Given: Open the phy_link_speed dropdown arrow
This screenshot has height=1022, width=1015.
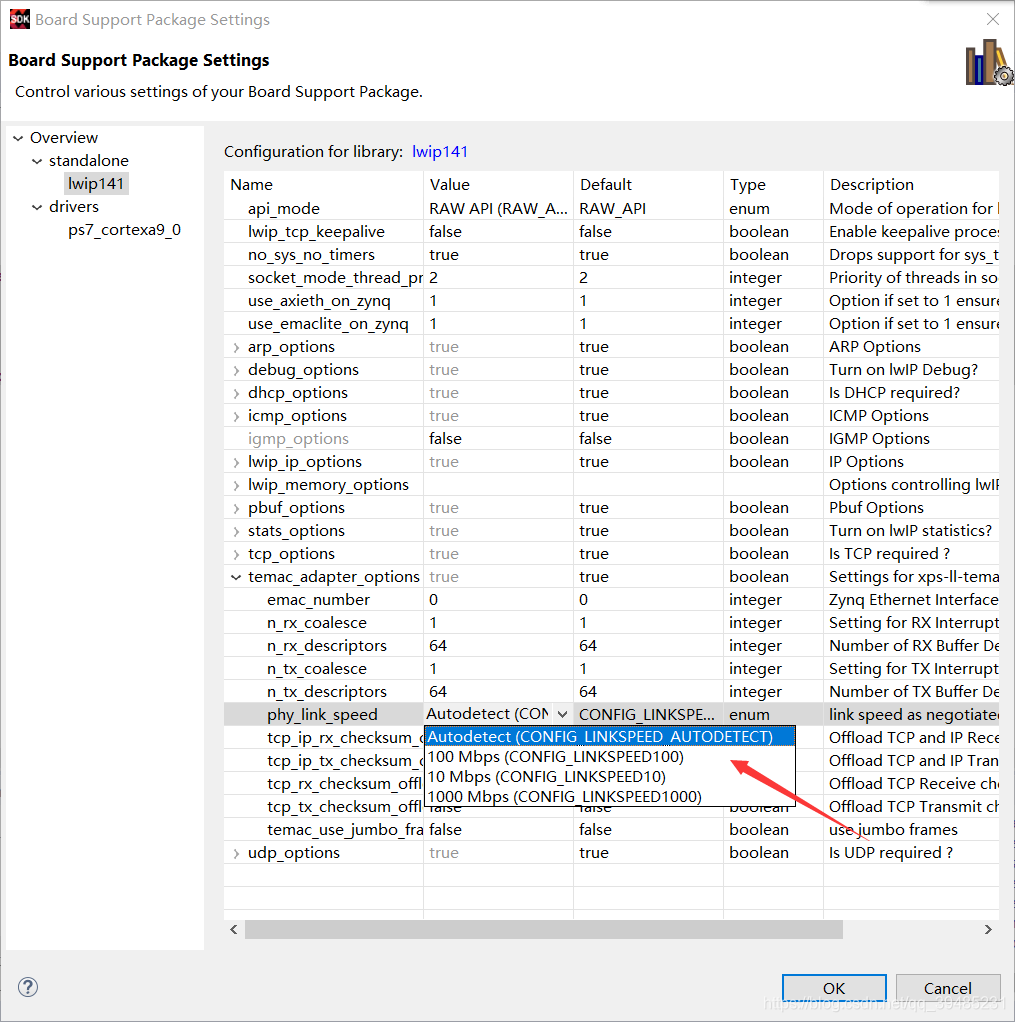Looking at the screenshot, I should tap(562, 714).
